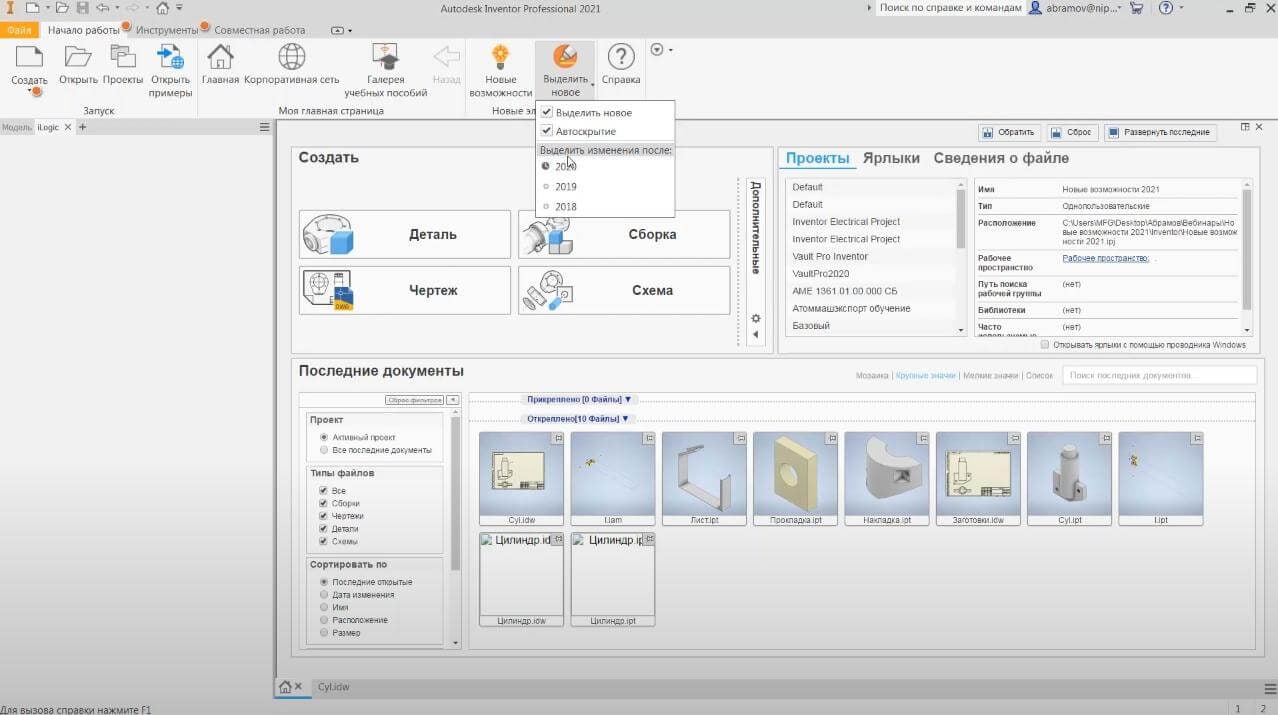The image size is (1278, 715).
Task: Click the Корпоративная сеть globe icon
Action: coord(292,58)
